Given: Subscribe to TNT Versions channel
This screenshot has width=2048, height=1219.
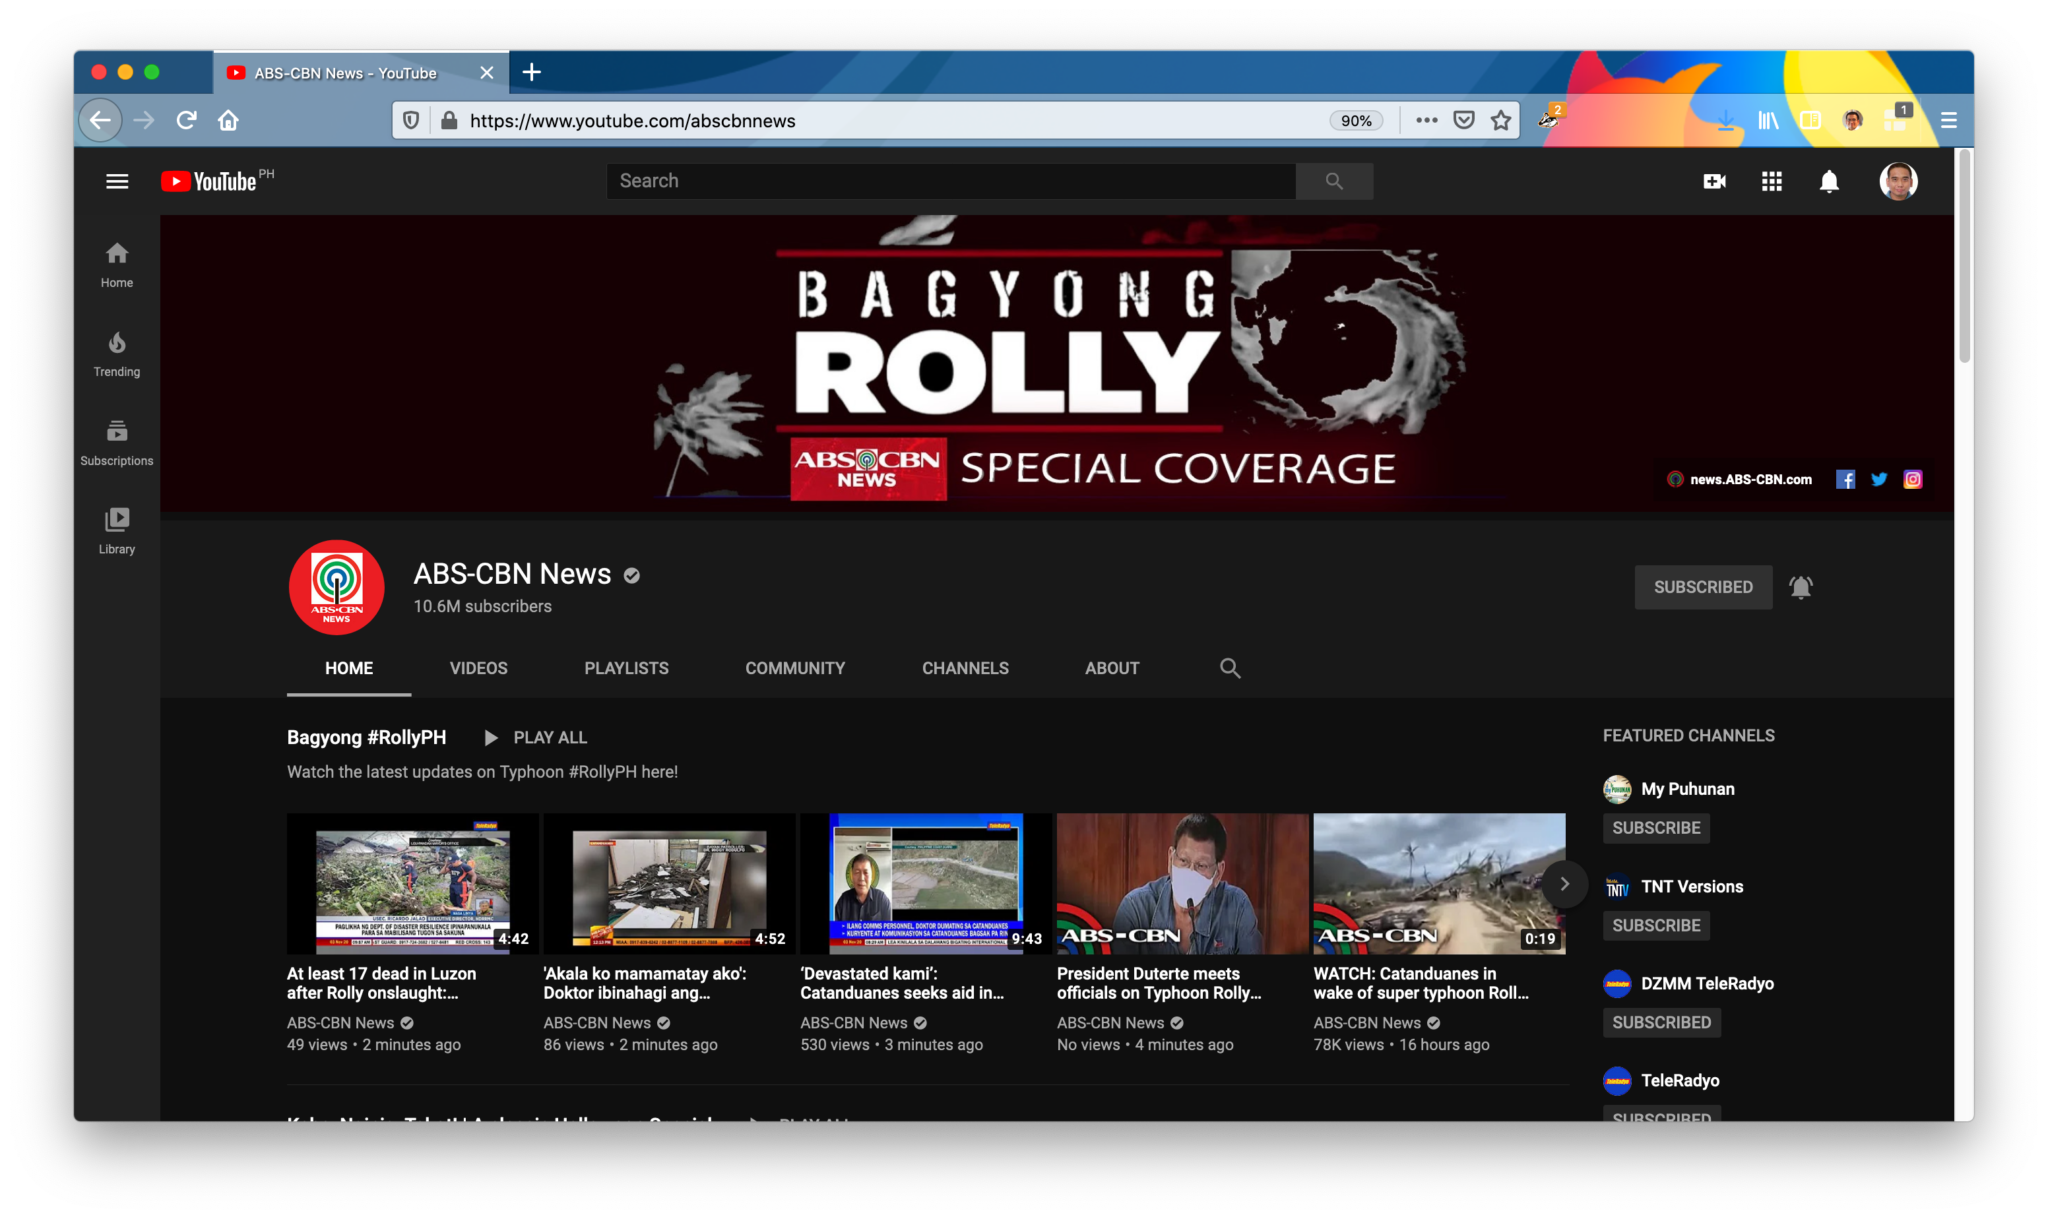Looking at the screenshot, I should pos(1656,926).
